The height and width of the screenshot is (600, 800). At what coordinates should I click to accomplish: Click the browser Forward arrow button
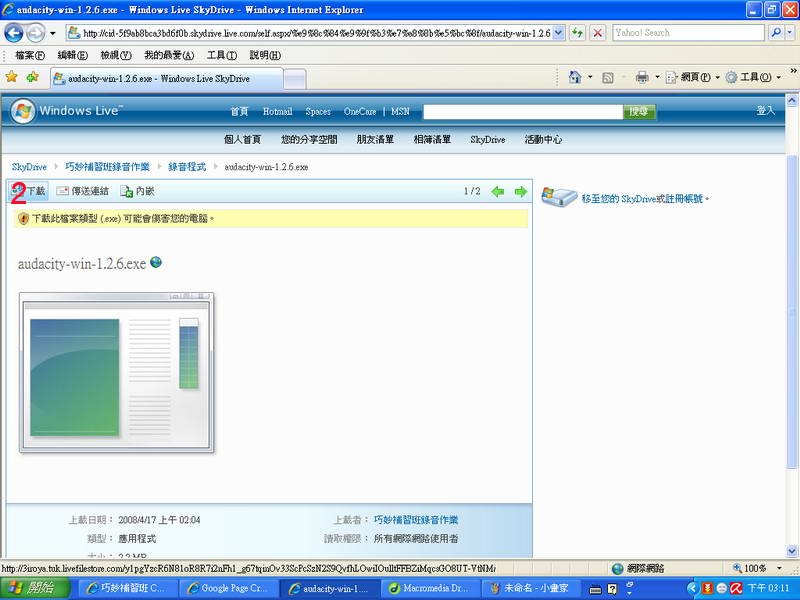click(35, 33)
